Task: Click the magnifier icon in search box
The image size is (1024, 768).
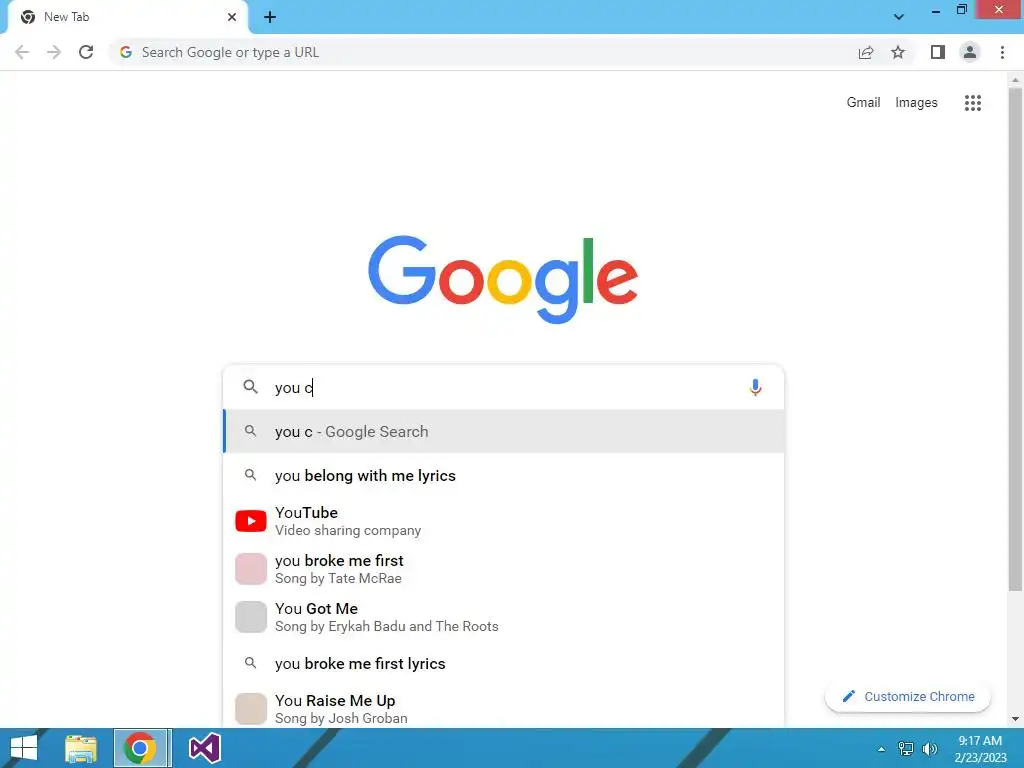Action: point(251,387)
